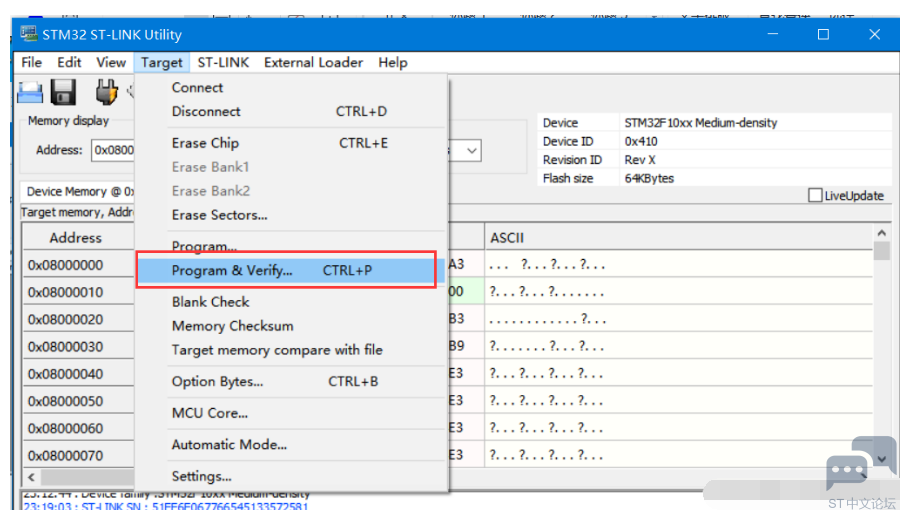The width and height of the screenshot is (905, 519).
Task: Open the View menu
Action: (x=111, y=62)
